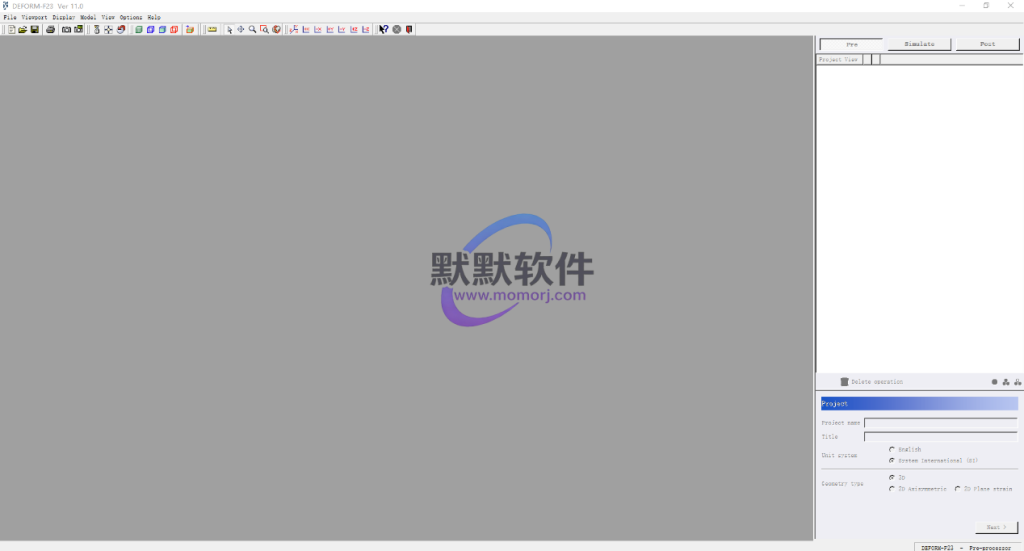
Task: Click the ruler measure tool icon
Action: coord(212,30)
